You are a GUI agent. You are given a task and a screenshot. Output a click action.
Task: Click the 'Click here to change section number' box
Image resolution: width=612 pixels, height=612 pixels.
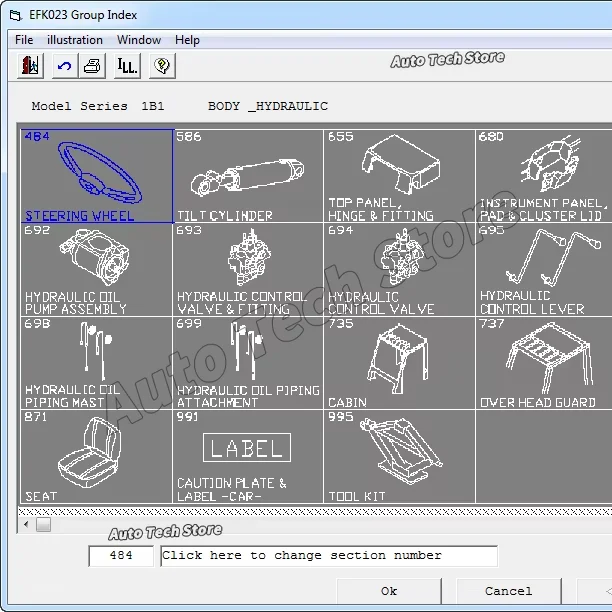click(329, 556)
